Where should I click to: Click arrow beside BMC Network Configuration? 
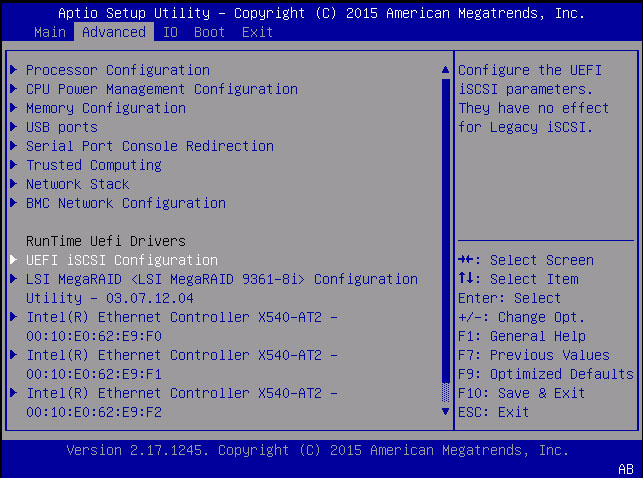14,203
